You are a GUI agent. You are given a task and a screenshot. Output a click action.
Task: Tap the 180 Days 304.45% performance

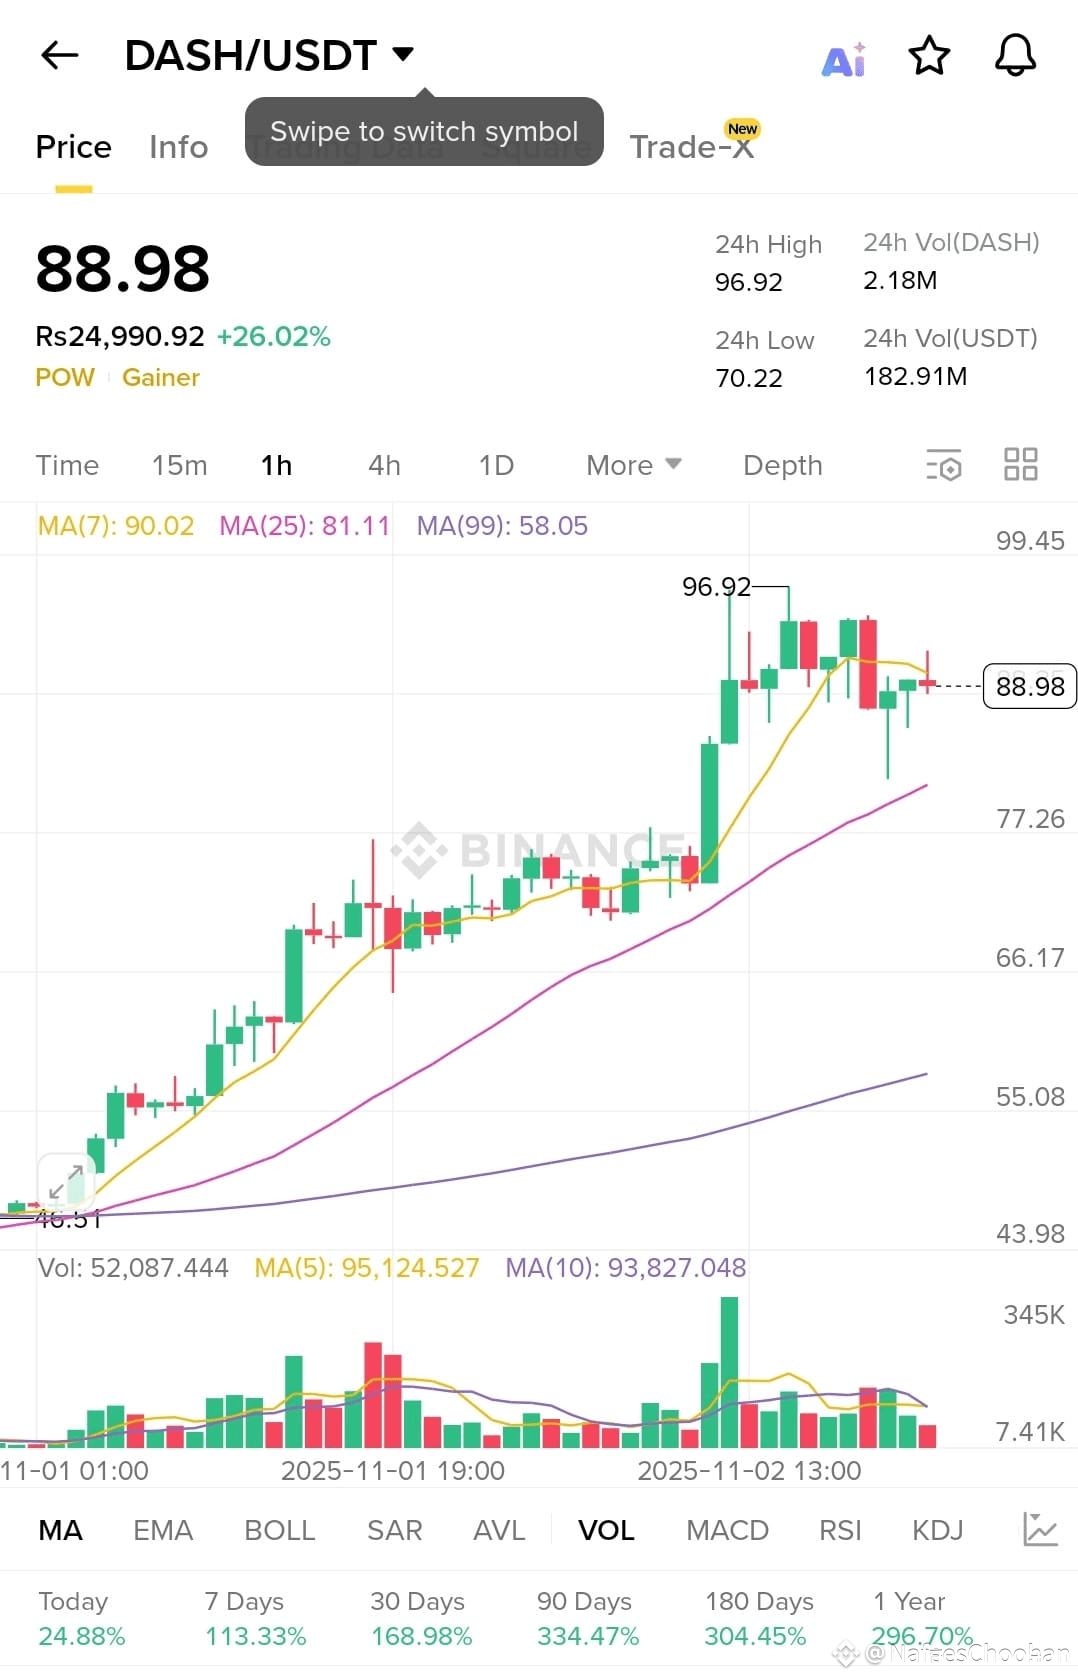point(759,1619)
